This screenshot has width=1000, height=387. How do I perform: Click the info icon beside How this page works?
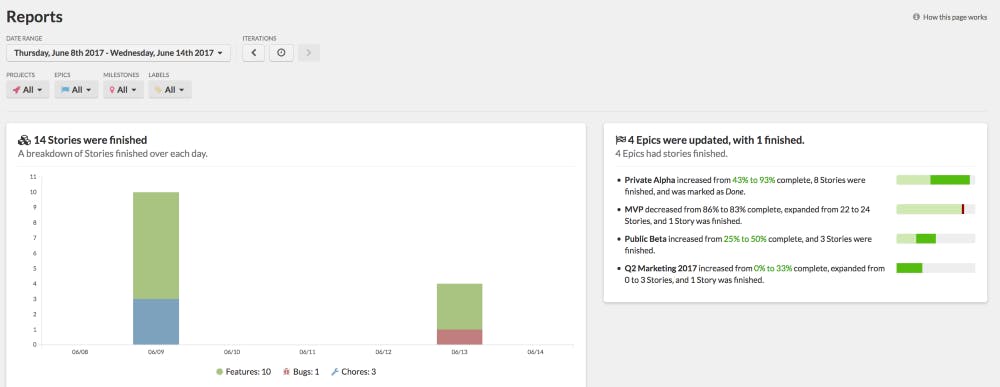pos(916,17)
